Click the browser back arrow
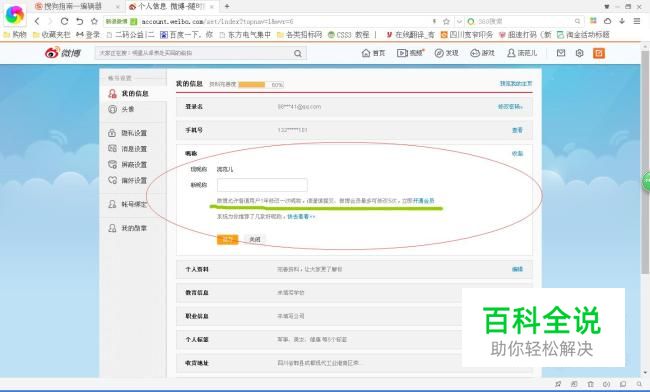 coord(37,21)
